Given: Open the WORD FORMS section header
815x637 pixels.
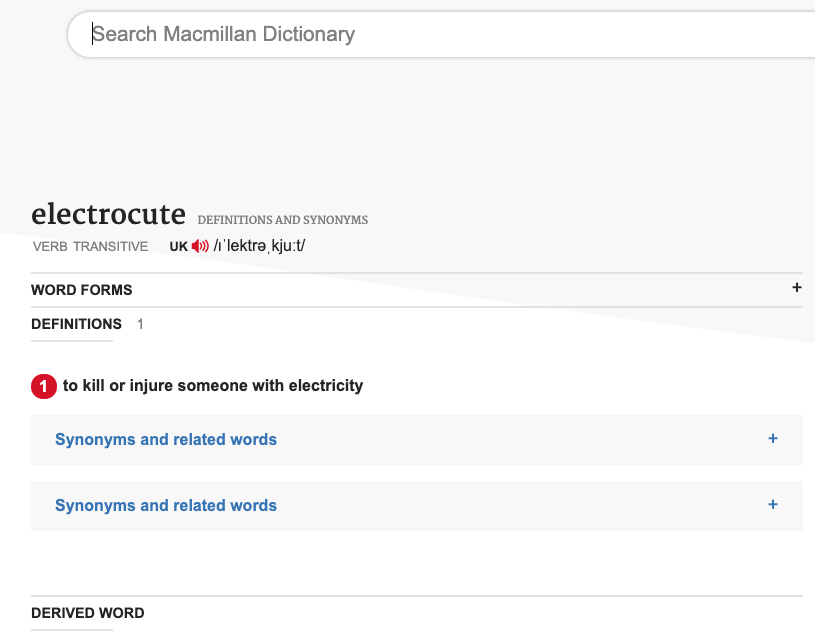Looking at the screenshot, I should pyautogui.click(x=82, y=290).
